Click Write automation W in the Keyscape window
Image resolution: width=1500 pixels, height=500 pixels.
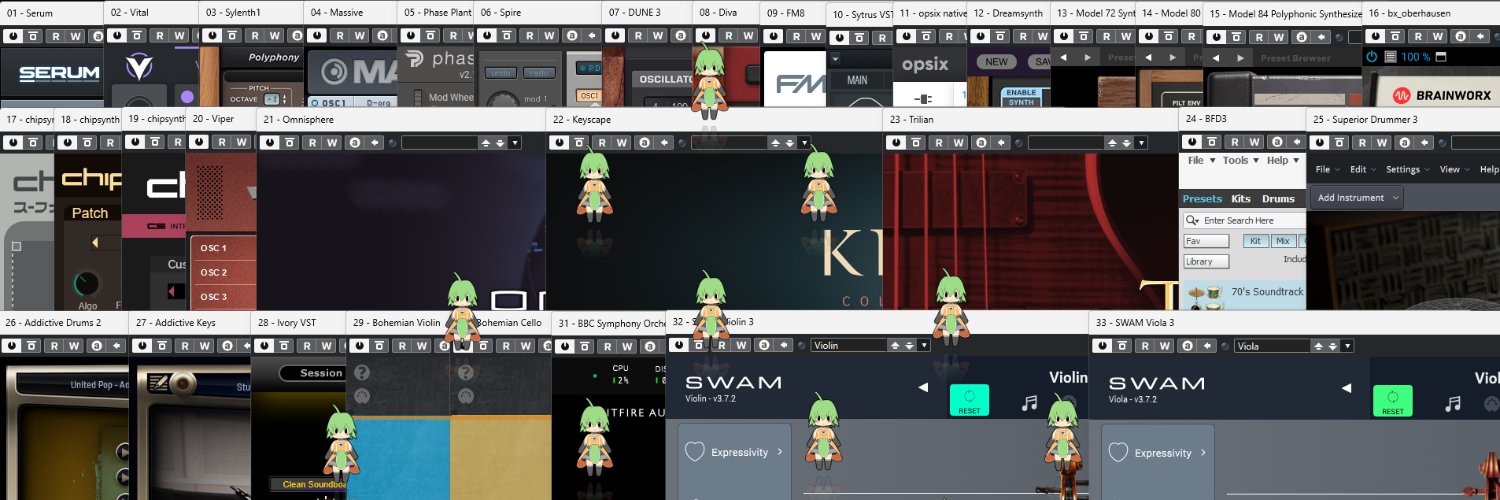622,142
